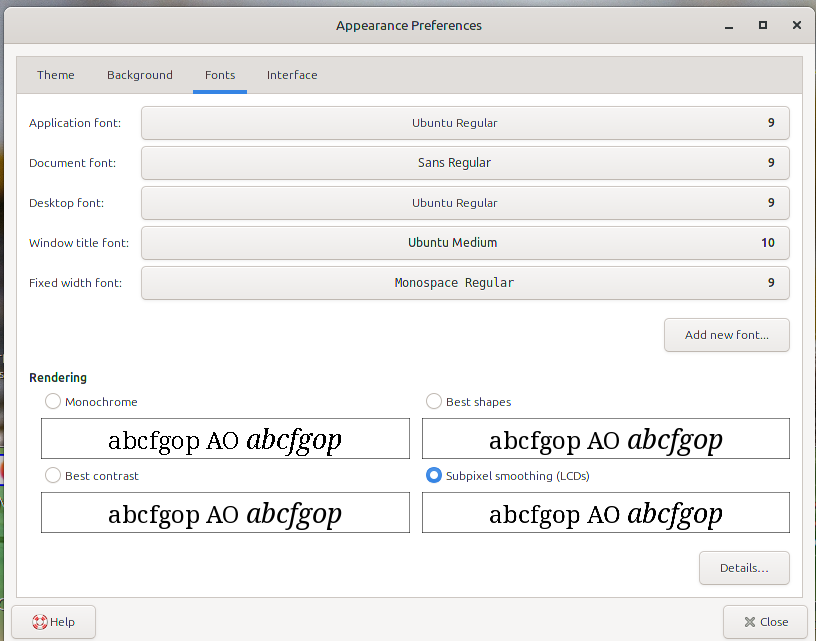Select the Best shapes rendering option
The width and height of the screenshot is (816, 641).
434,401
